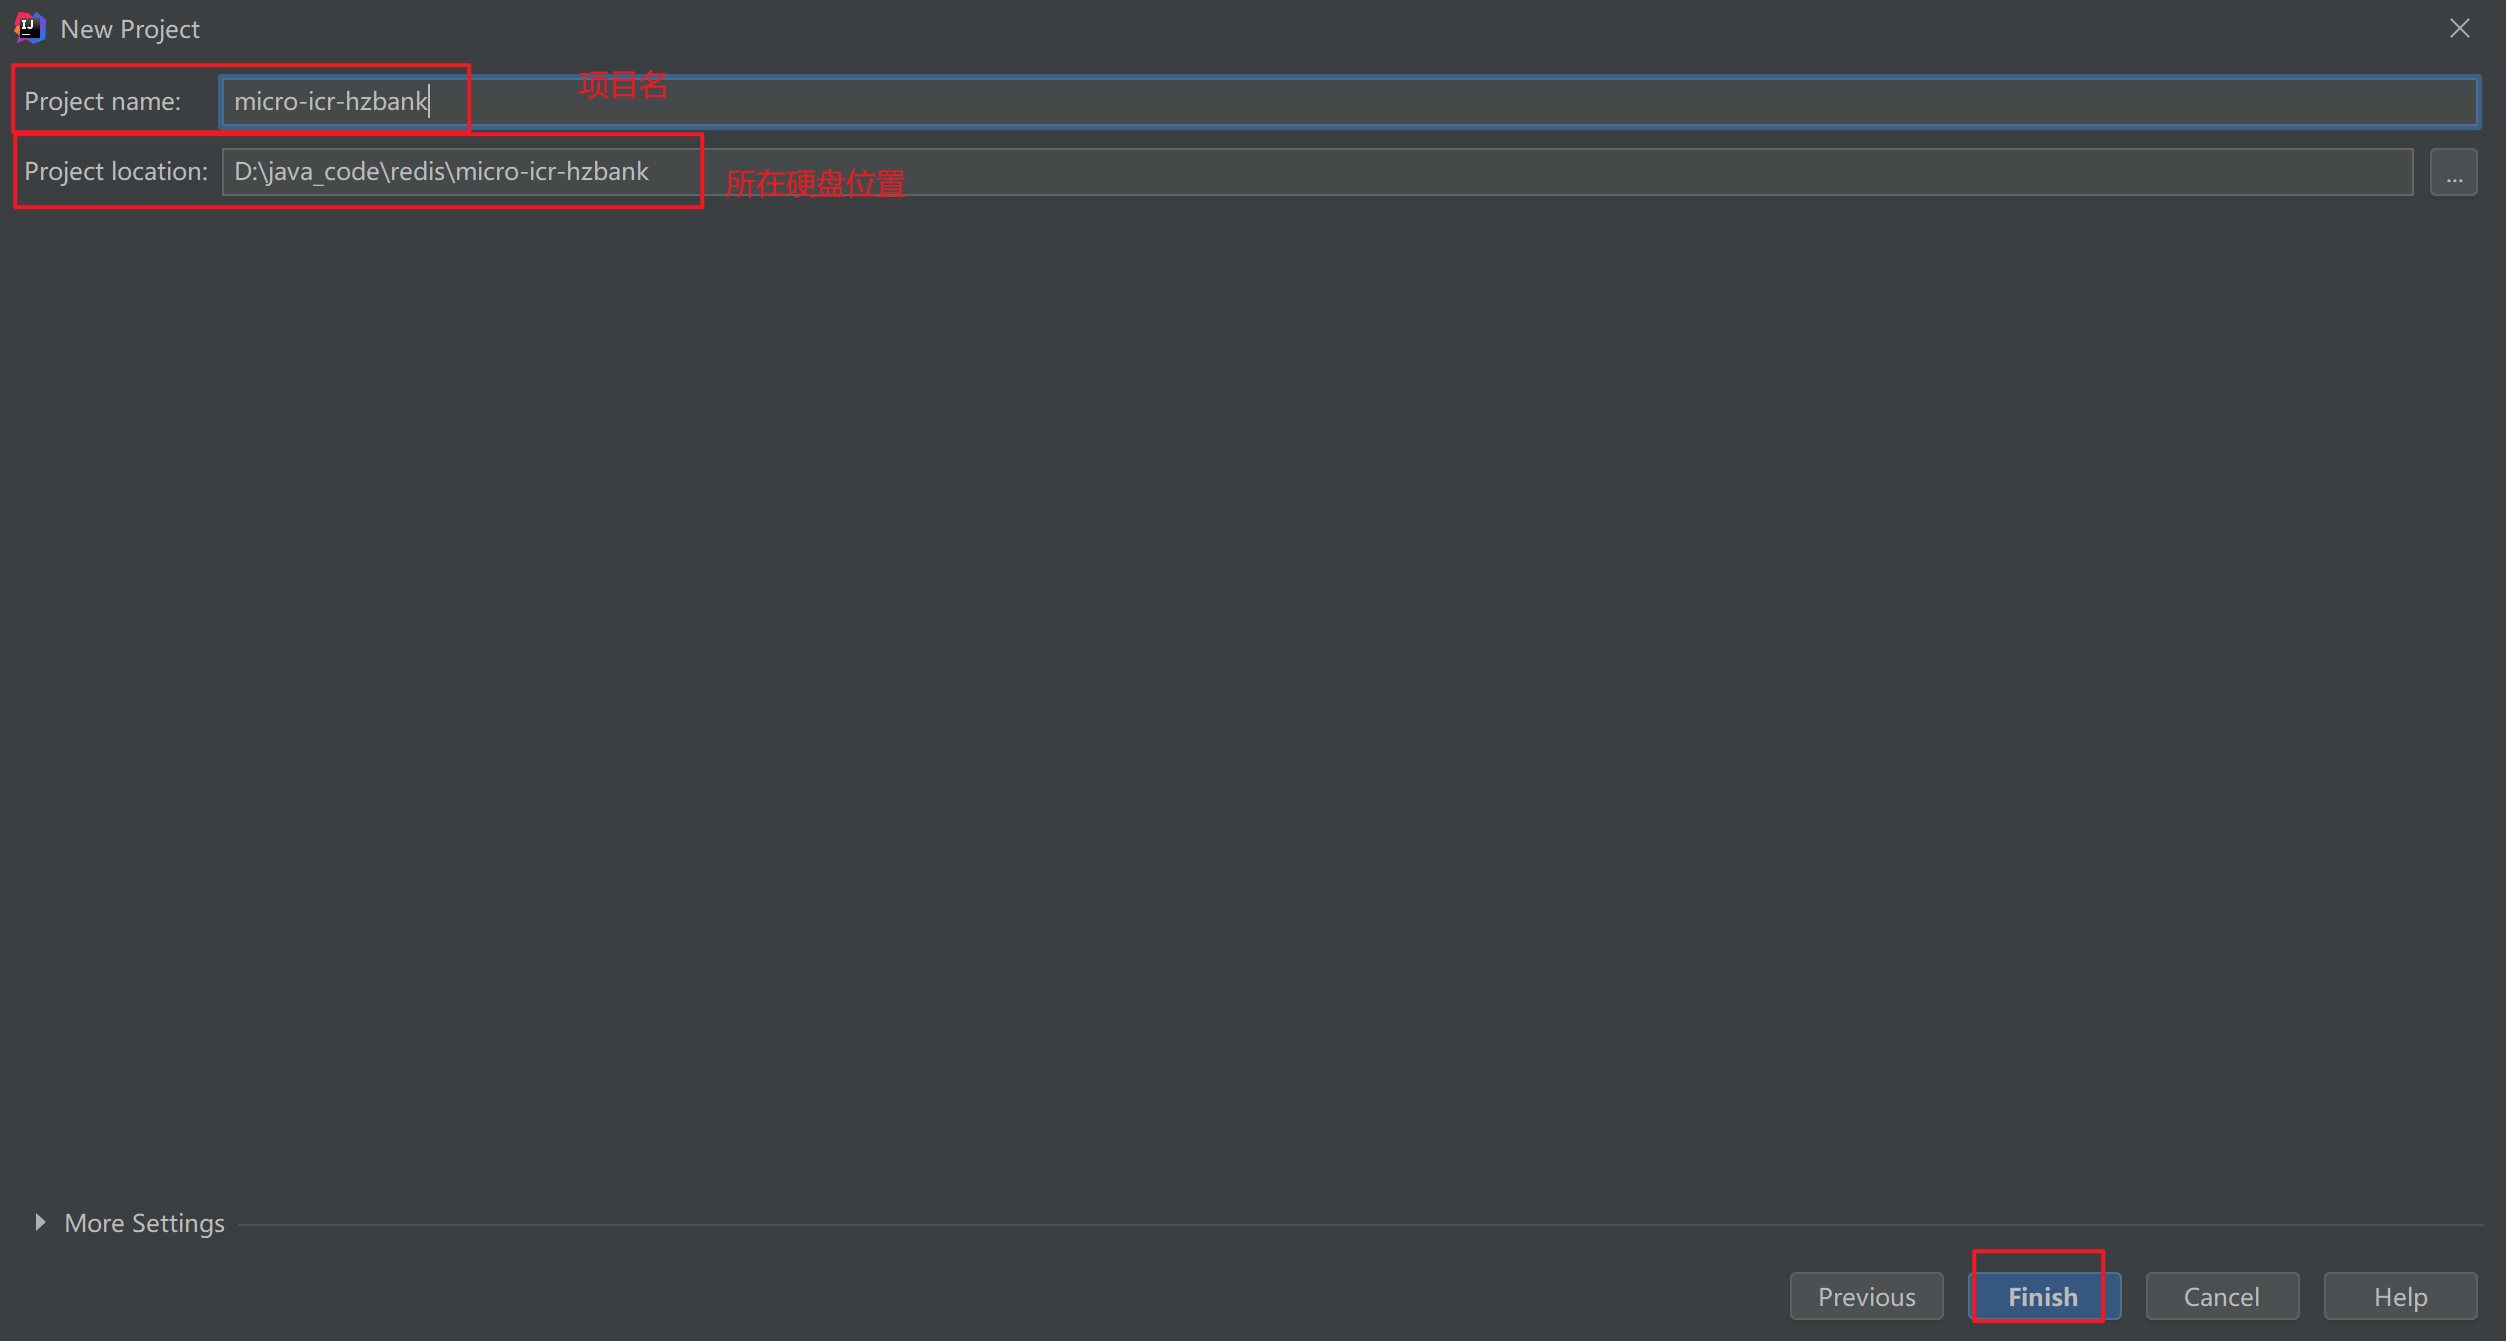Click the IntelliJ IDEA logo icon

(29, 28)
